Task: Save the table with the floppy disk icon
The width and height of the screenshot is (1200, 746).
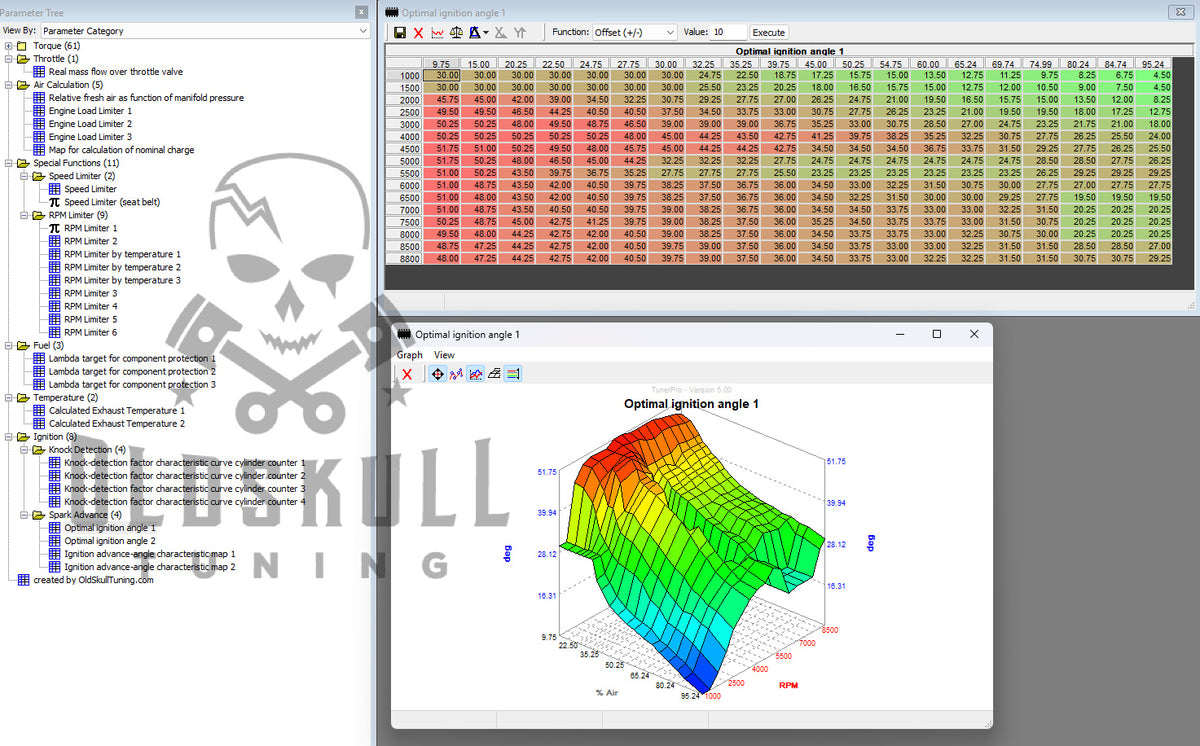Action: pos(400,33)
